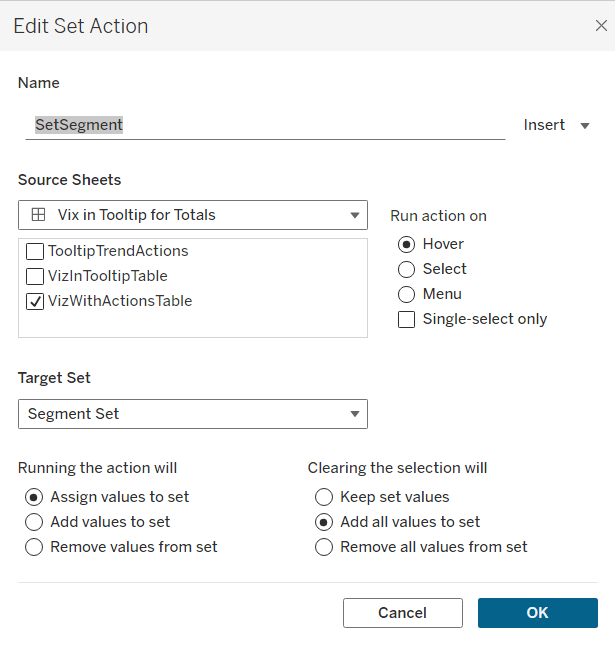Select Assign values to set

click(x=34, y=497)
